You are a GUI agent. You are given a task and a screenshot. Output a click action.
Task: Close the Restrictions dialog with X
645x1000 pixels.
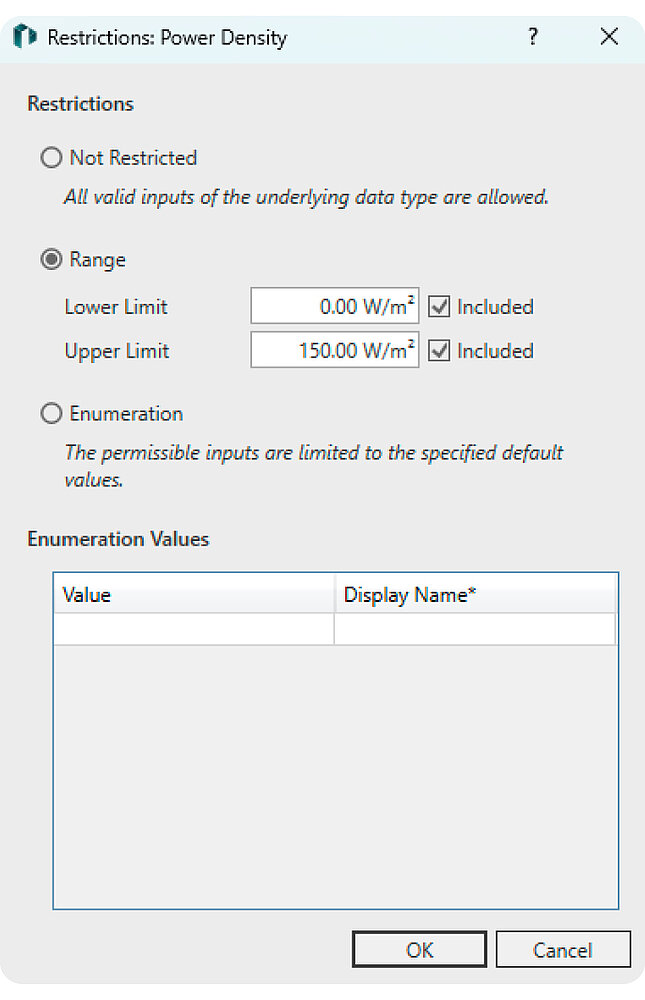click(x=609, y=38)
